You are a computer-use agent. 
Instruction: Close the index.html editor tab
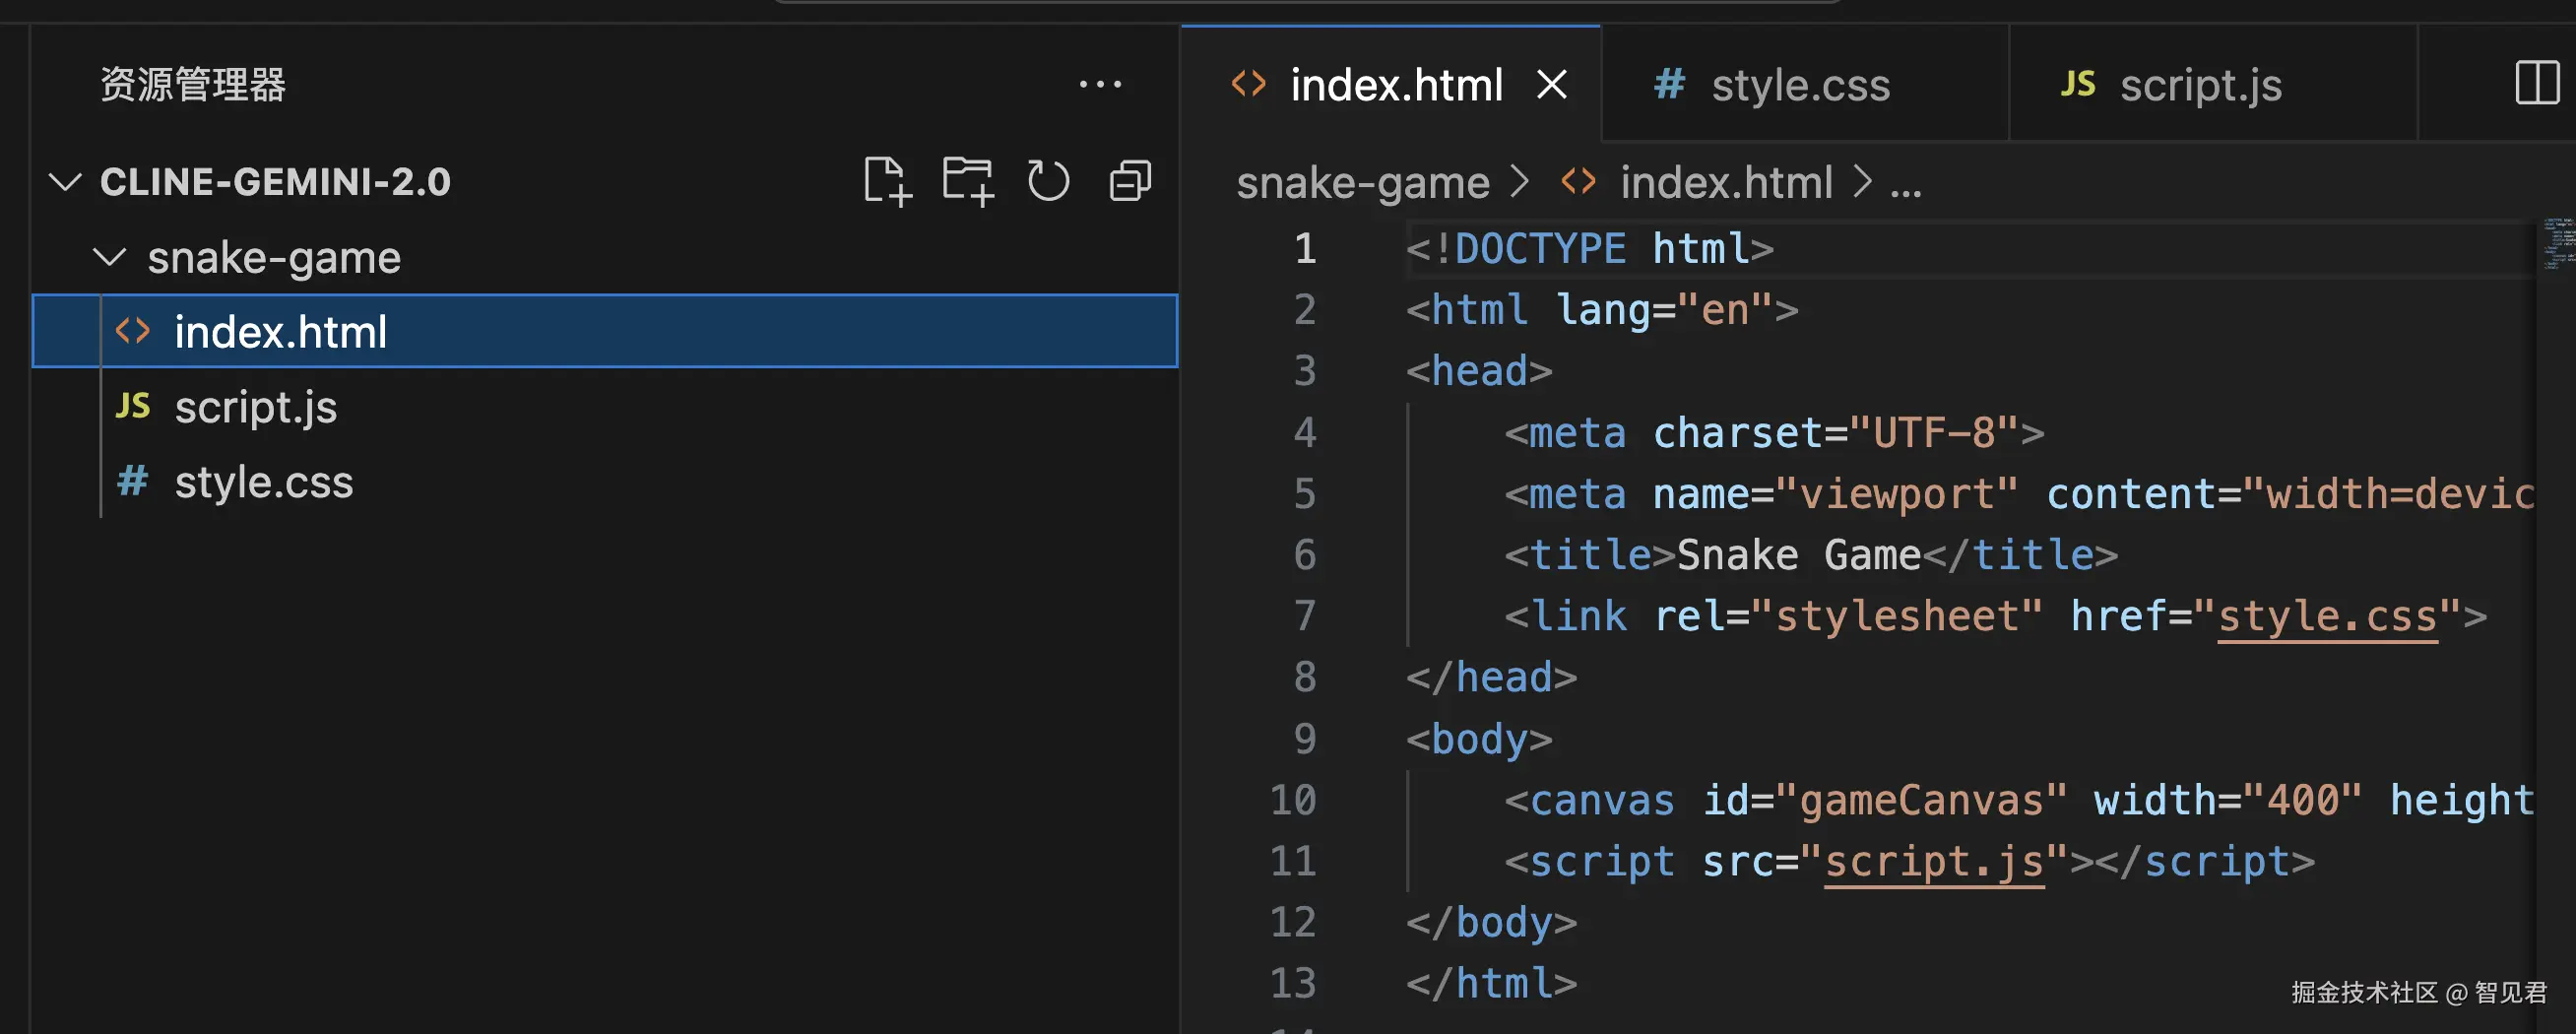[x=1551, y=85]
